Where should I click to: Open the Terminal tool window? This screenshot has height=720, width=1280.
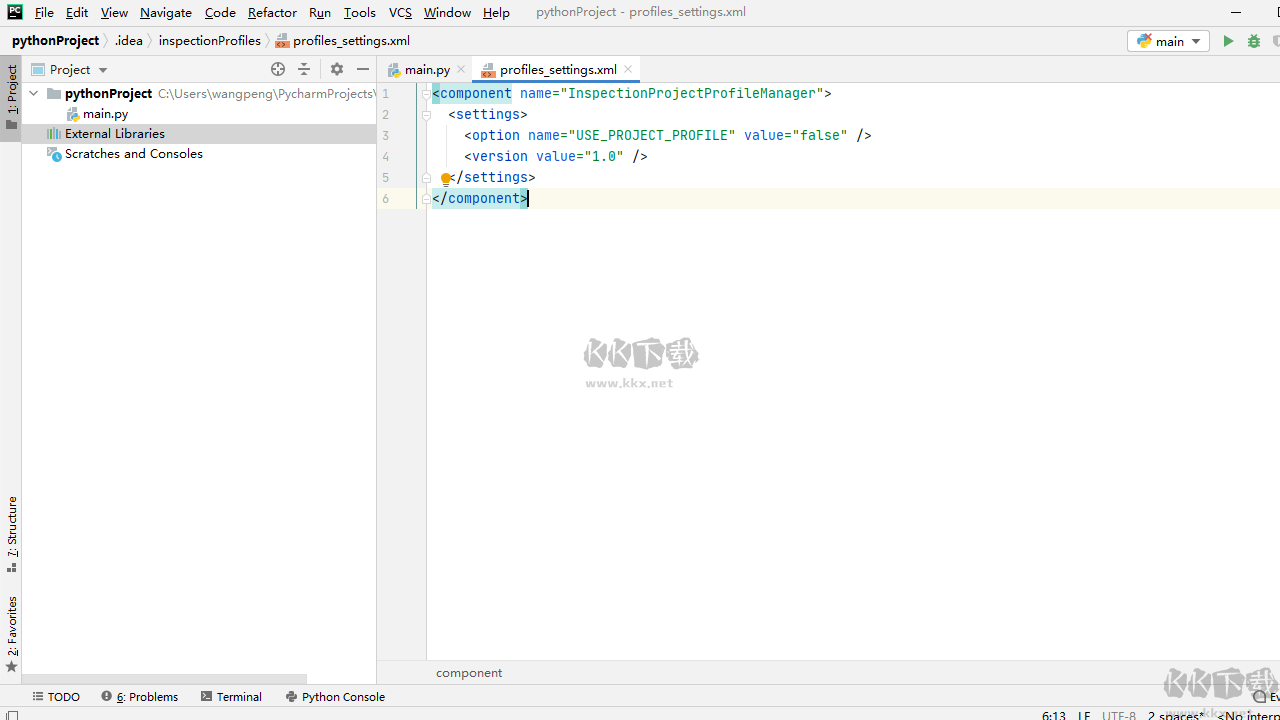[231, 697]
